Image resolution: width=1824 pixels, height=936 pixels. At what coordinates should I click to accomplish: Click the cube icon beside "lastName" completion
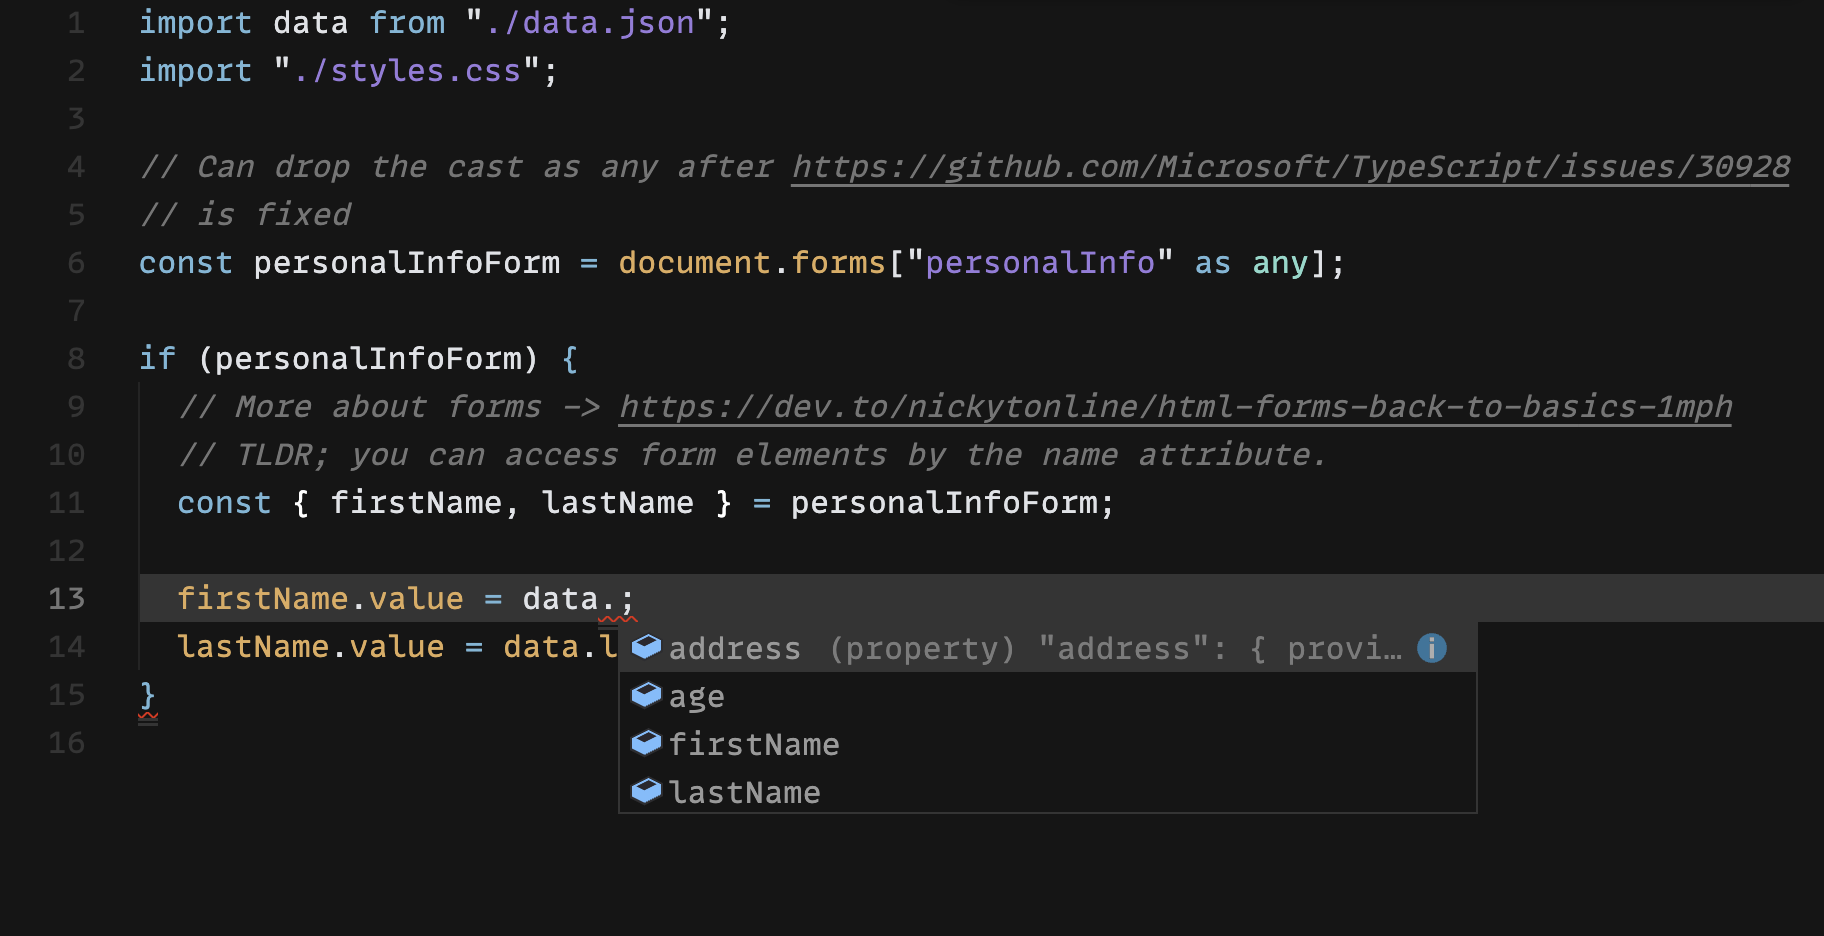point(647,791)
